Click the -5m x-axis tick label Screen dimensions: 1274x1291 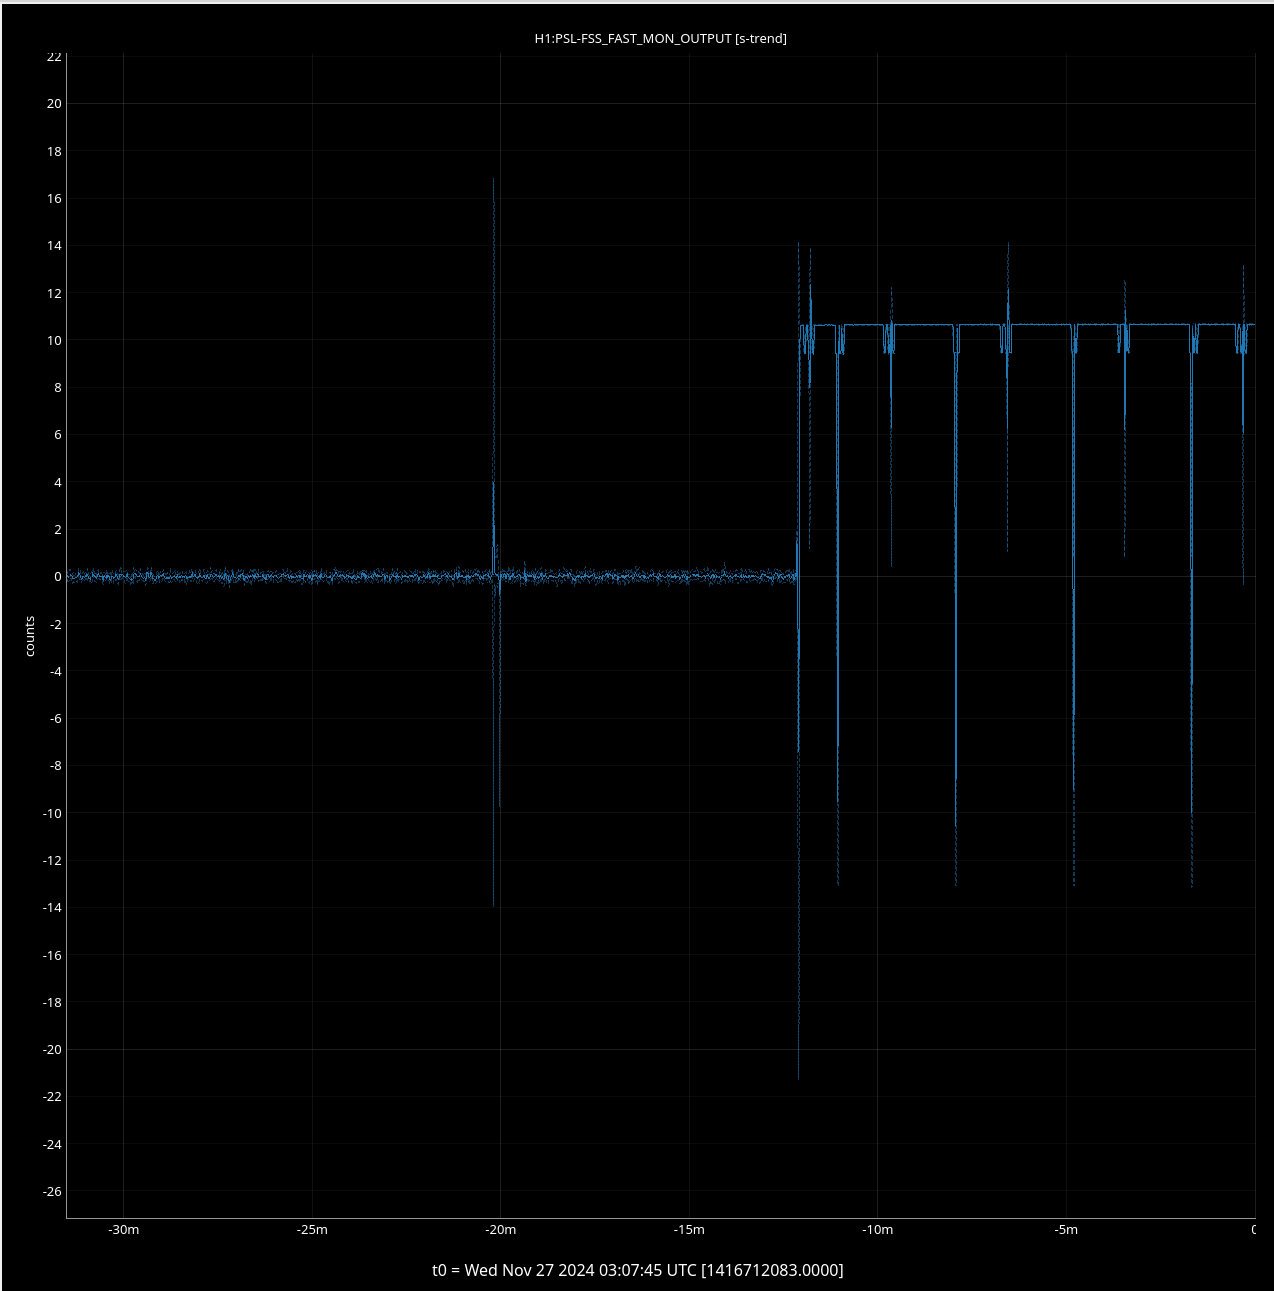tap(1066, 1229)
